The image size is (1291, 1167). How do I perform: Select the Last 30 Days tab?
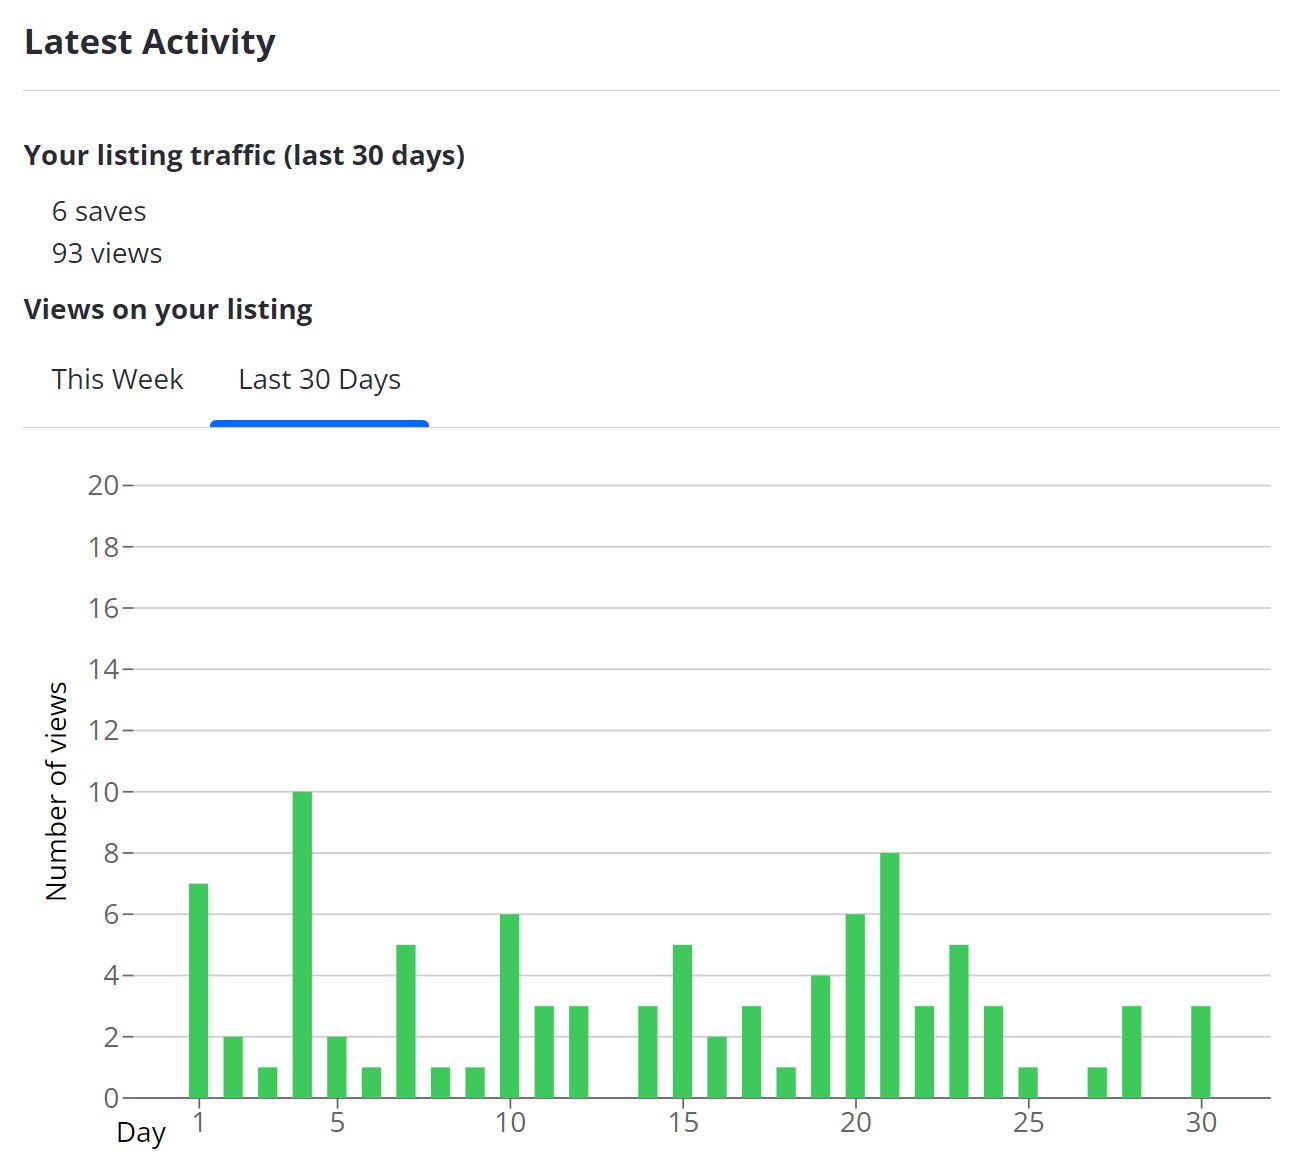pyautogui.click(x=319, y=381)
